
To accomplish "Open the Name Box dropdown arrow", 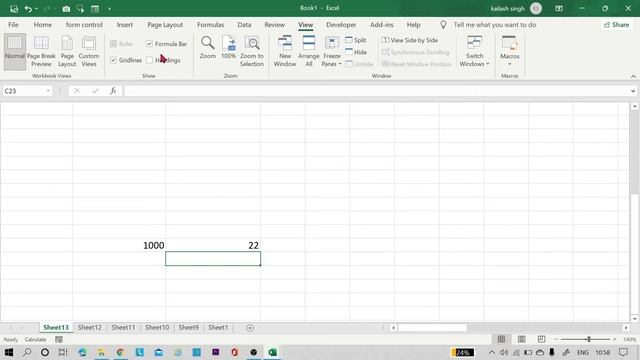I will pyautogui.click(x=48, y=91).
